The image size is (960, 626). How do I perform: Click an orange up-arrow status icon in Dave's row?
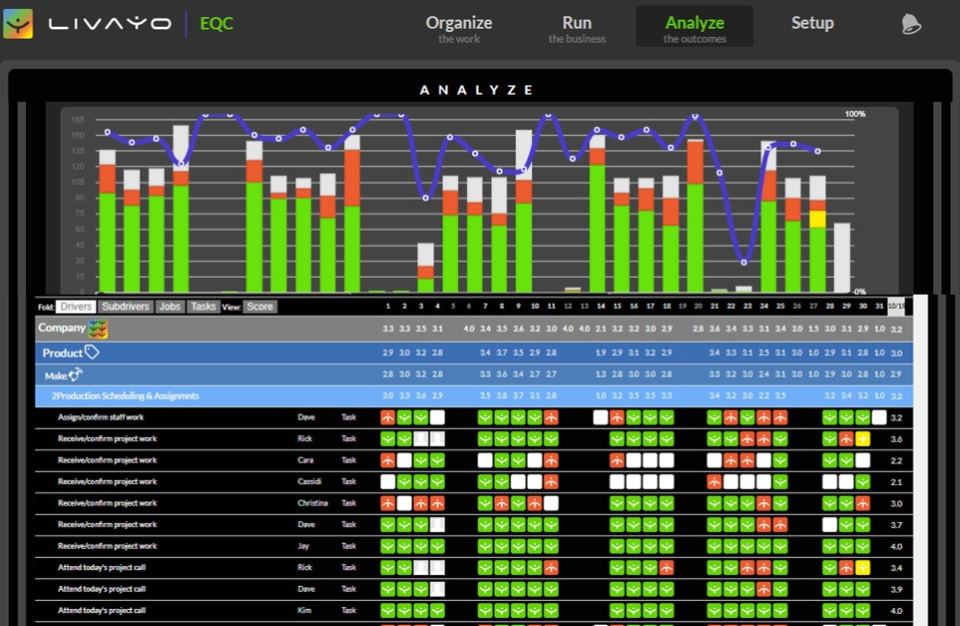tap(389, 418)
